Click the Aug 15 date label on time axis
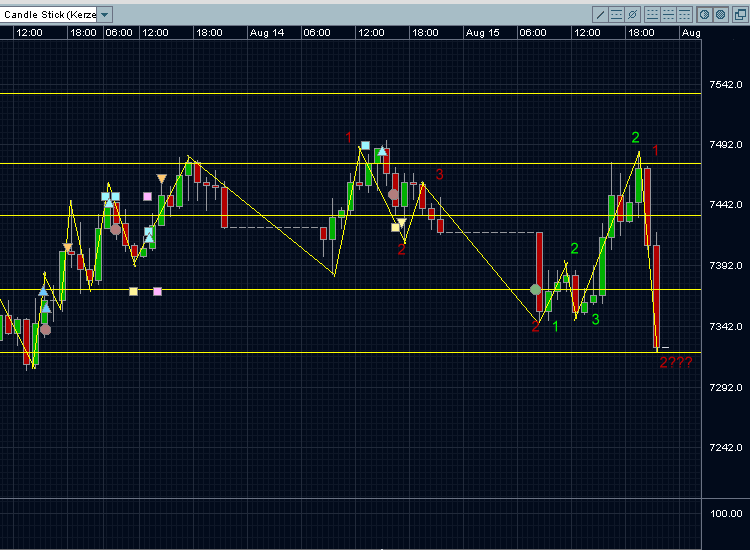 pyautogui.click(x=482, y=32)
